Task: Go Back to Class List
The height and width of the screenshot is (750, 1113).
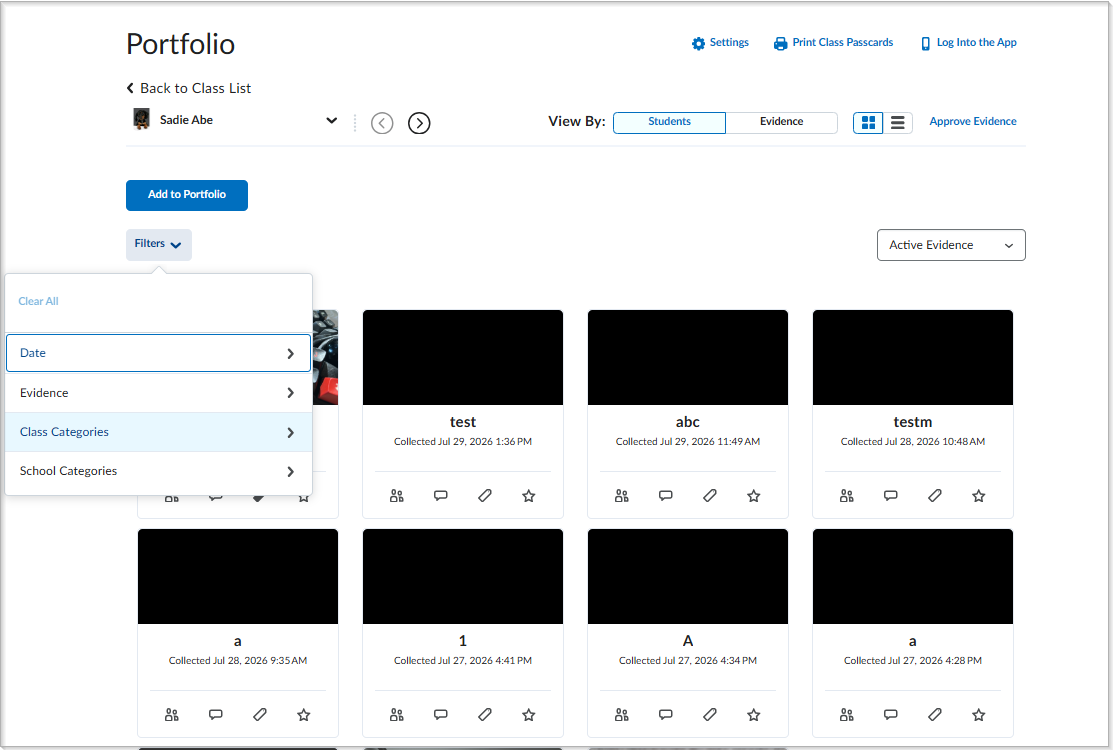Action: (x=189, y=88)
